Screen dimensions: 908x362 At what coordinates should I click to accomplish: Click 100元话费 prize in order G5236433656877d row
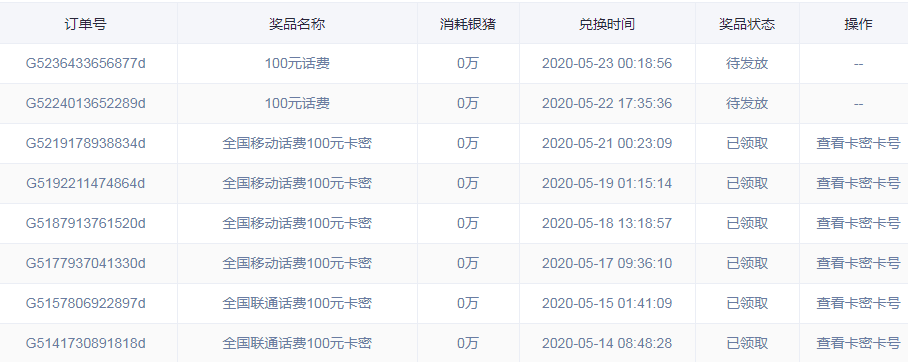click(297, 63)
